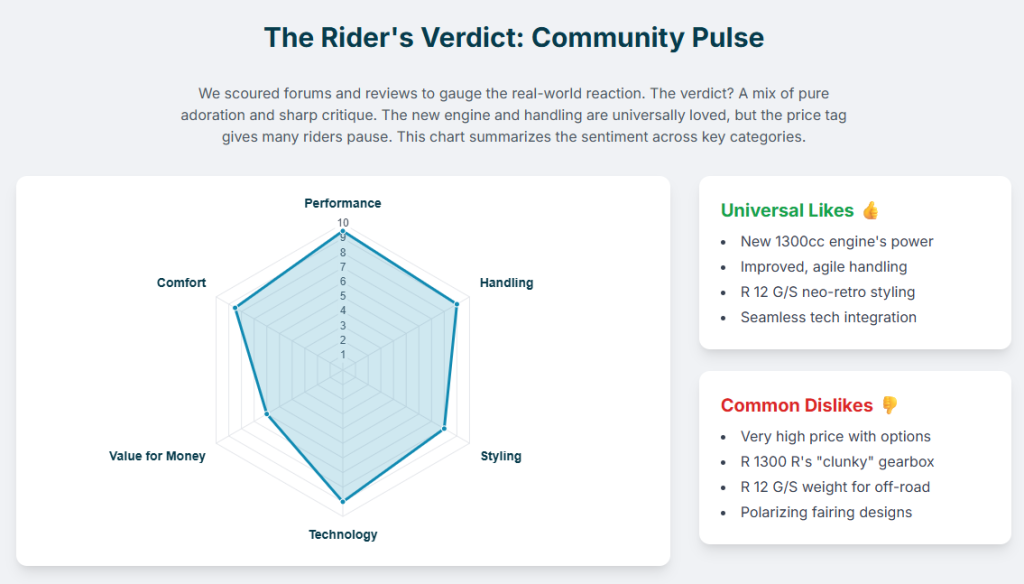Viewport: 1024px width, 584px height.
Task: Click the Rider's Verdict: Community Pulse title
Action: (x=513, y=38)
